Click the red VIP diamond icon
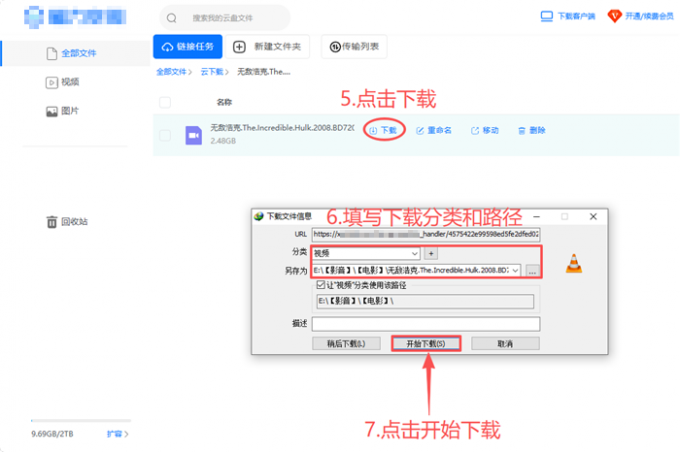This screenshot has width=680, height=452. pos(615,16)
